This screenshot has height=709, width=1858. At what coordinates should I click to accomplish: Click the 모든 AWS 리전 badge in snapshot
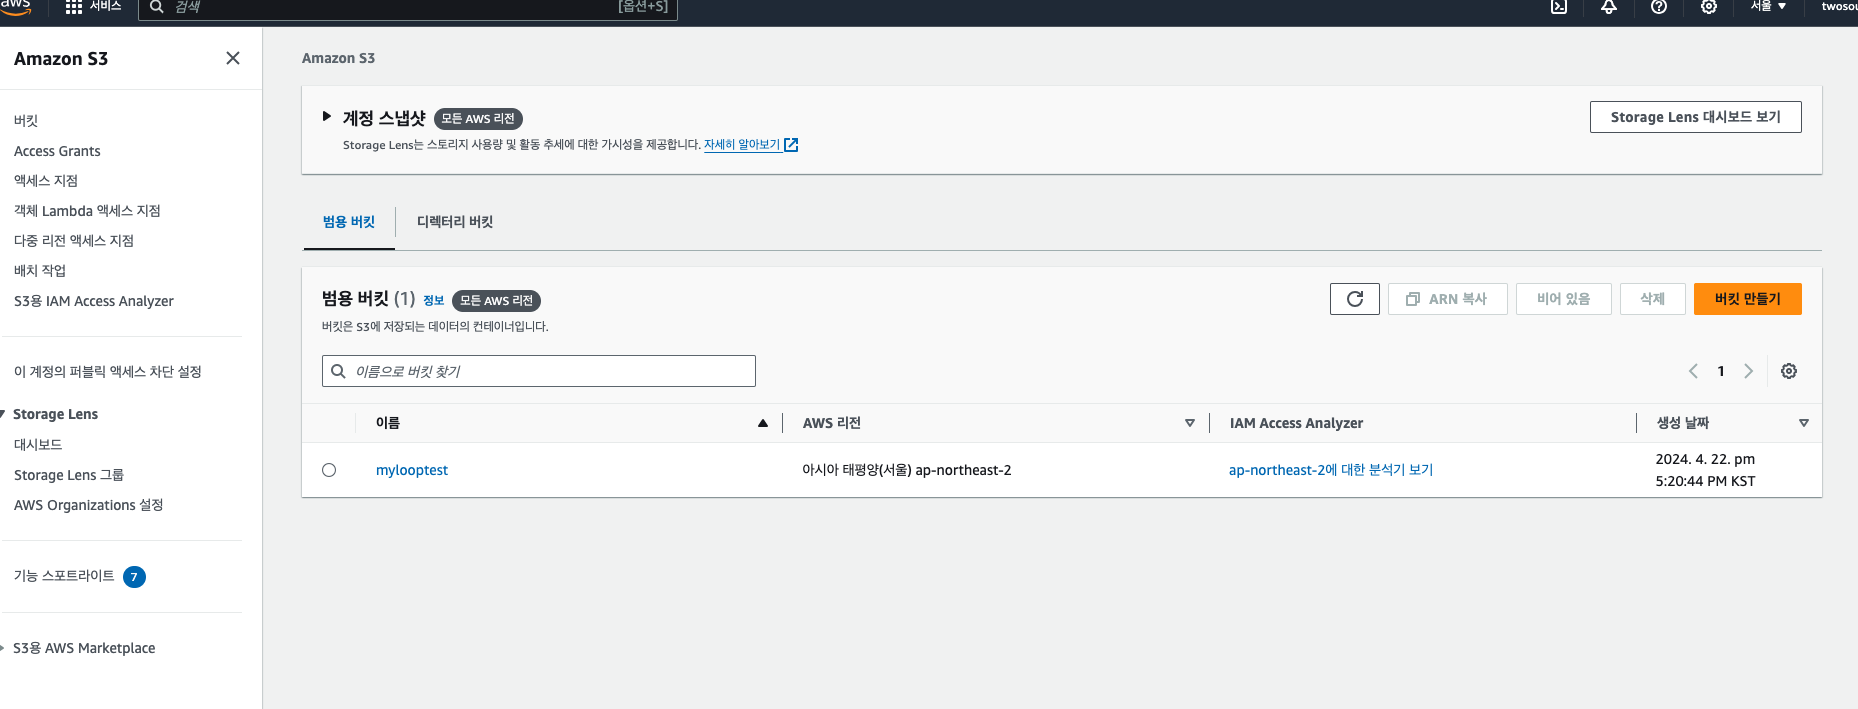click(x=478, y=118)
